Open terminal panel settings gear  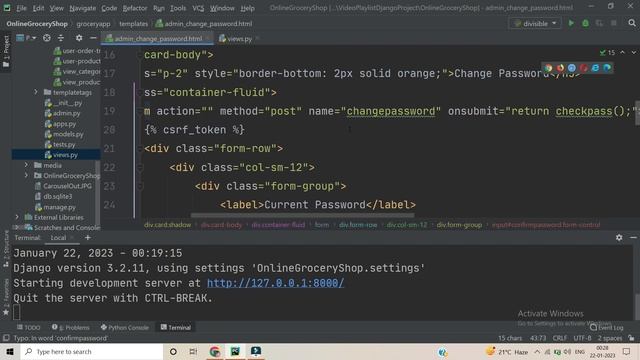pos(619,238)
